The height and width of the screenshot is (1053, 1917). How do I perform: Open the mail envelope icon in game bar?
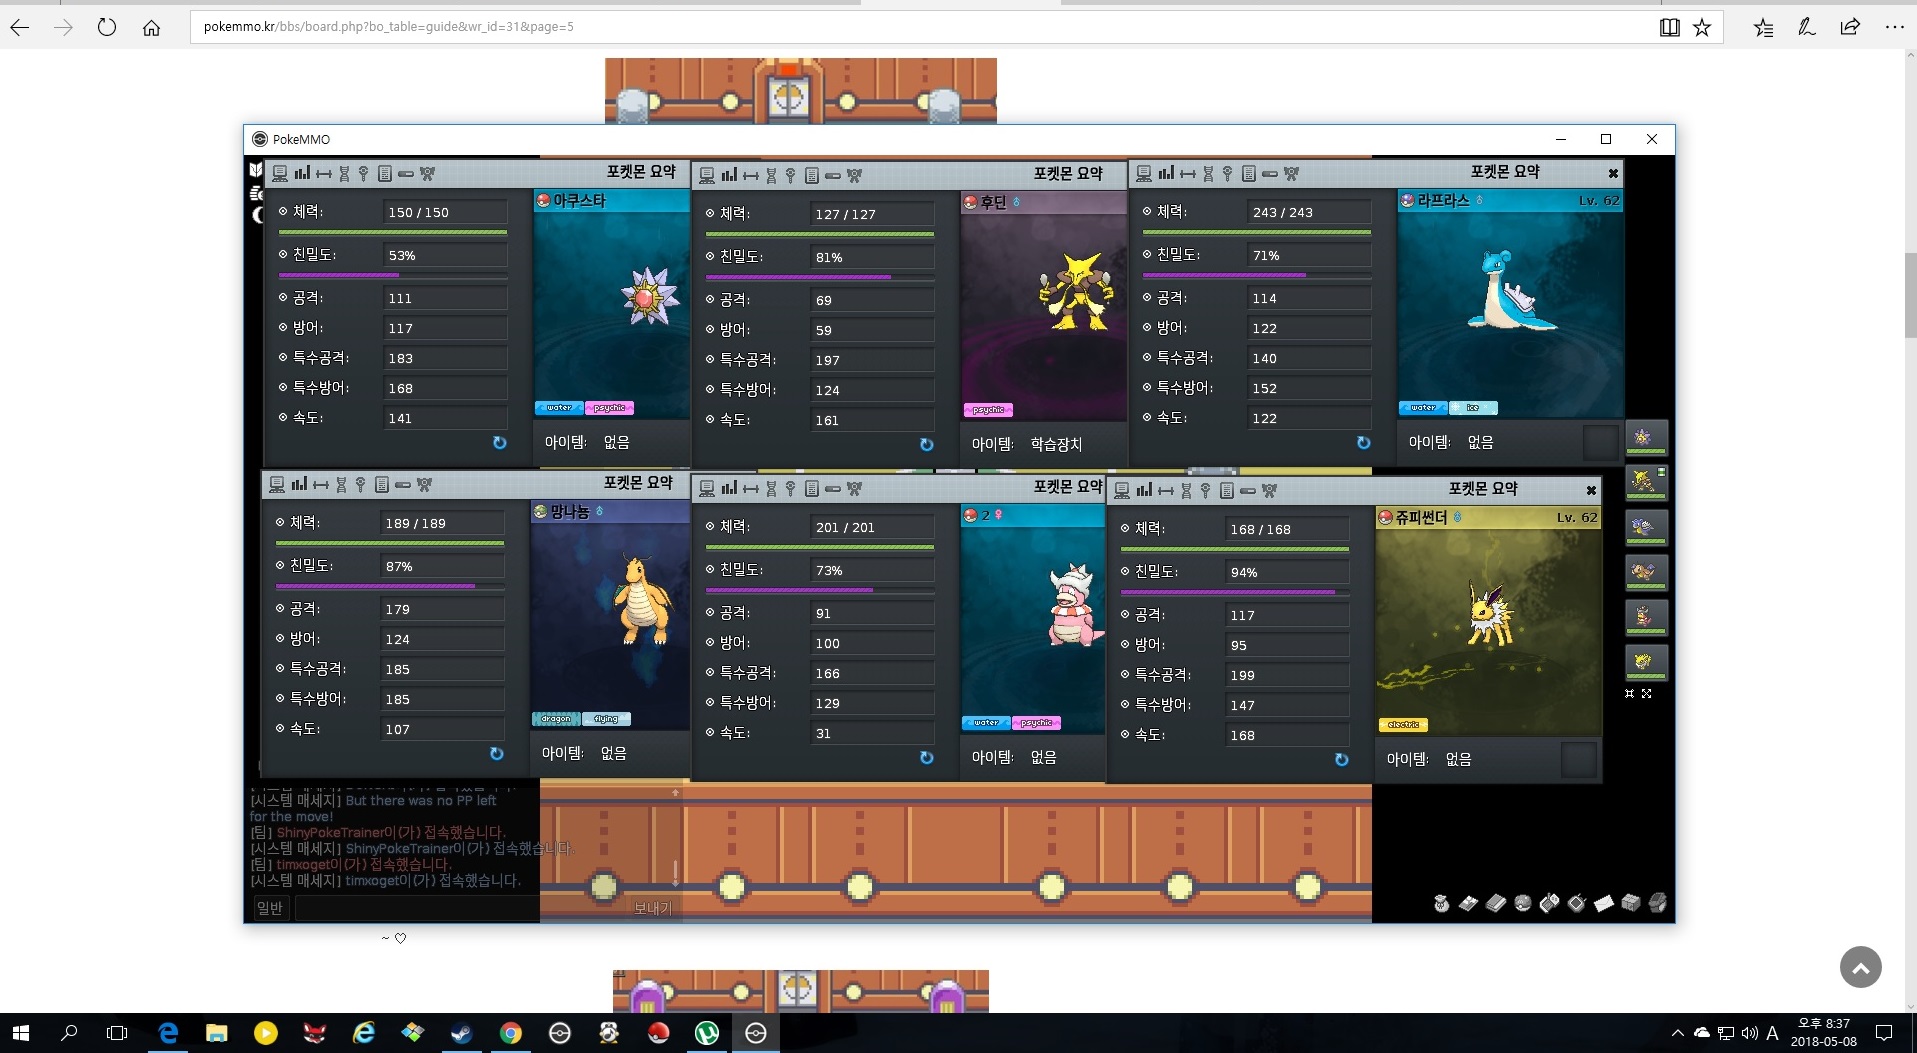pos(1603,903)
